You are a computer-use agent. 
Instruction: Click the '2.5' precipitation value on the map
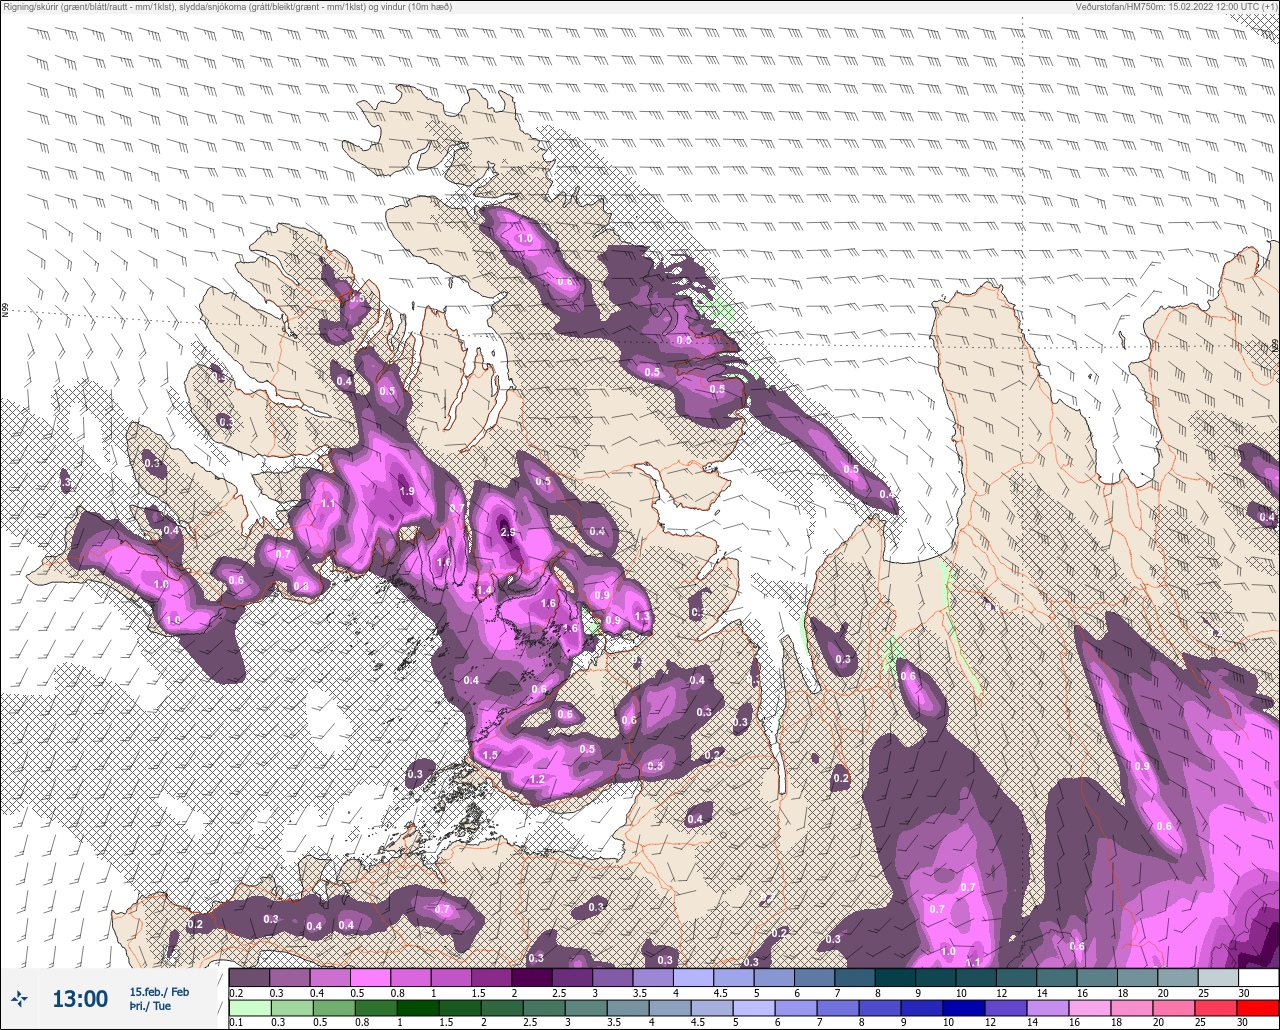click(508, 532)
